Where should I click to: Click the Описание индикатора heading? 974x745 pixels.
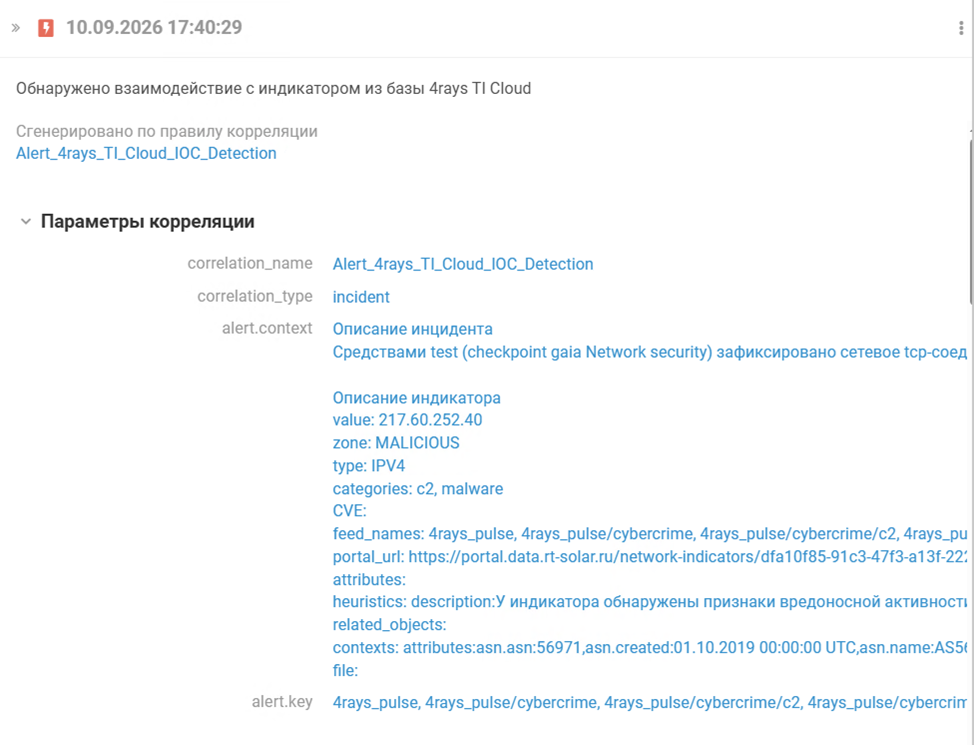coord(416,398)
